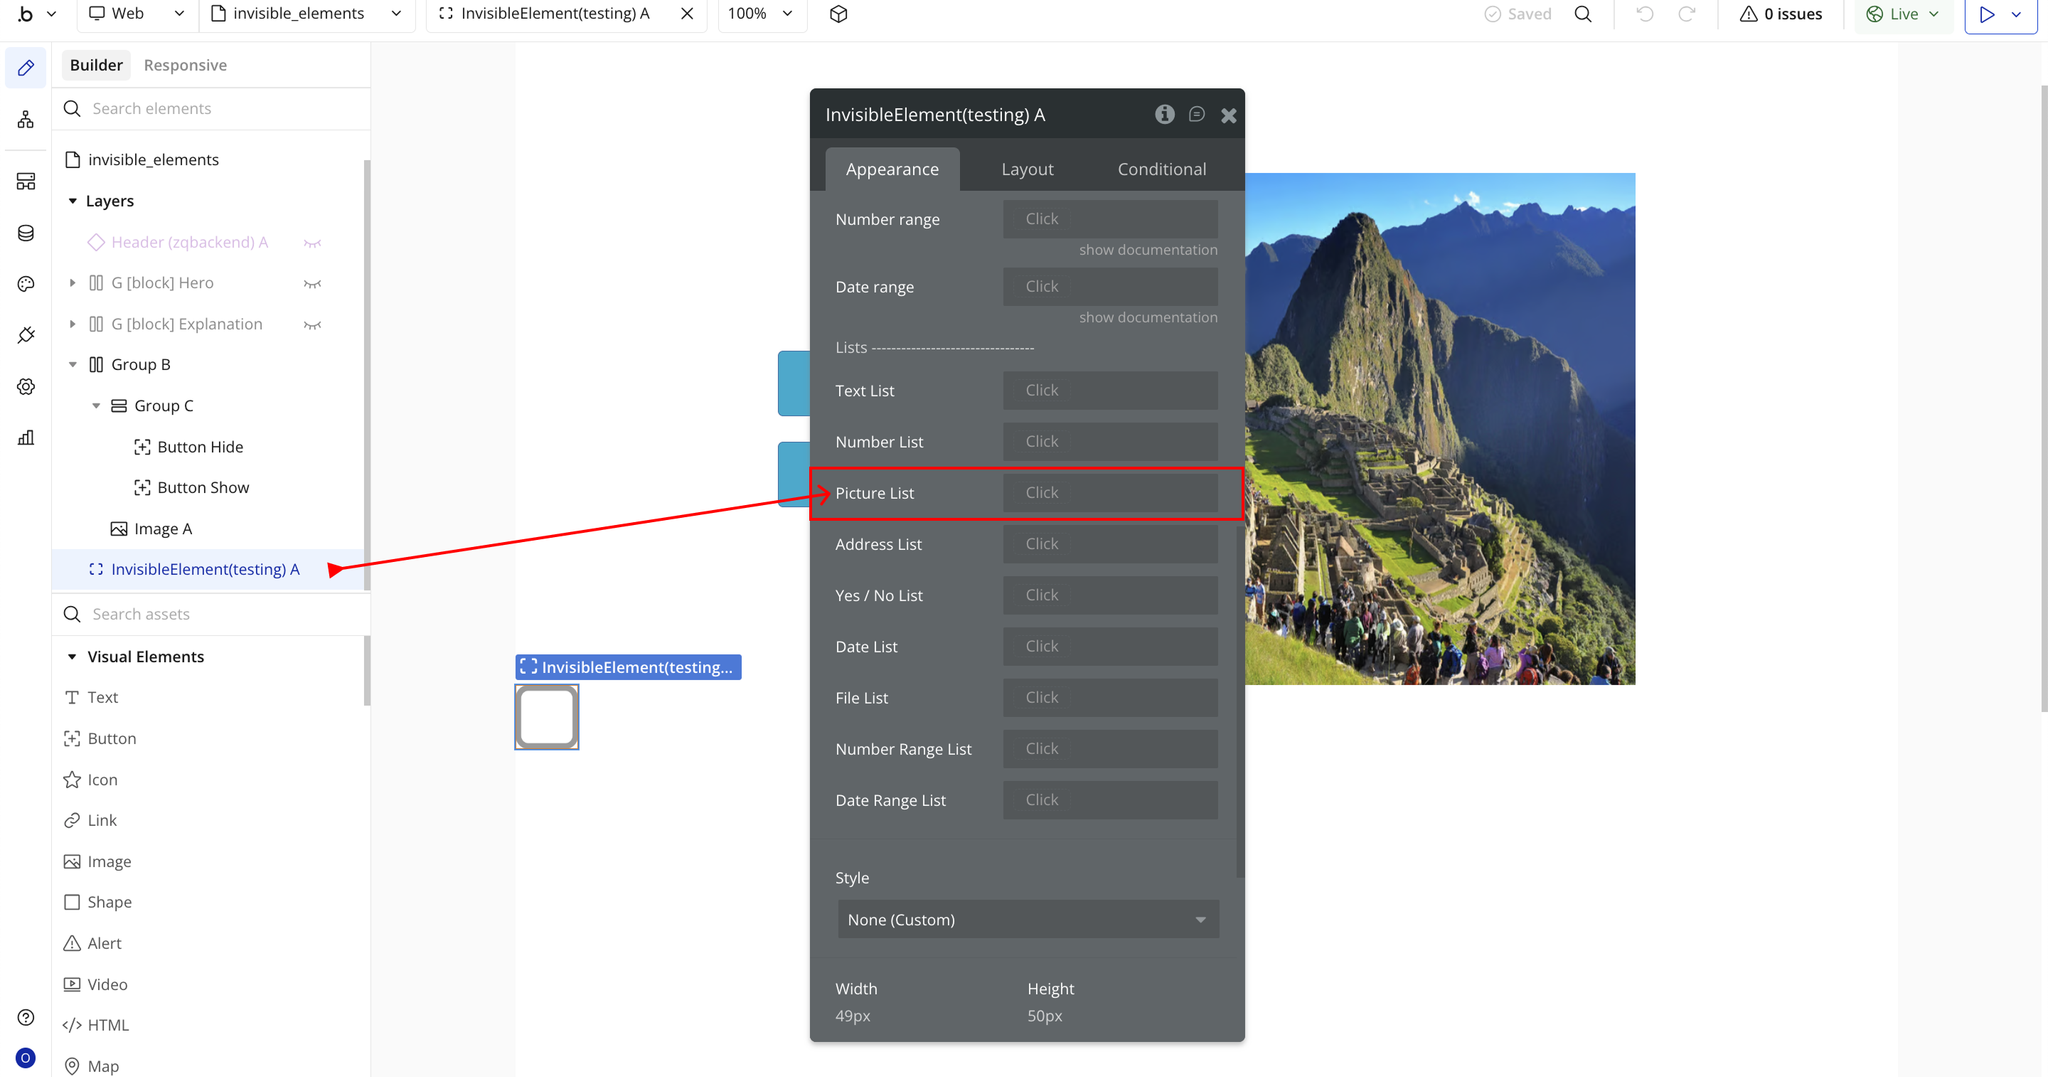2048x1077 pixels.
Task: Open the comments icon in property panel header
Action: (1196, 114)
